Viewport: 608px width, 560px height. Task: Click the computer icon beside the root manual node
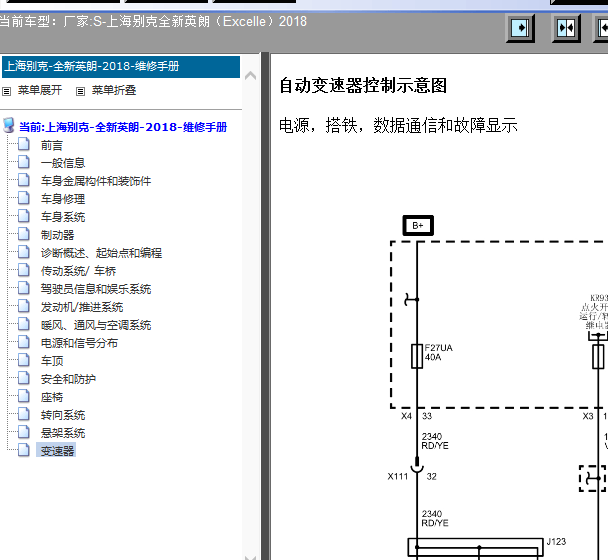(9, 126)
